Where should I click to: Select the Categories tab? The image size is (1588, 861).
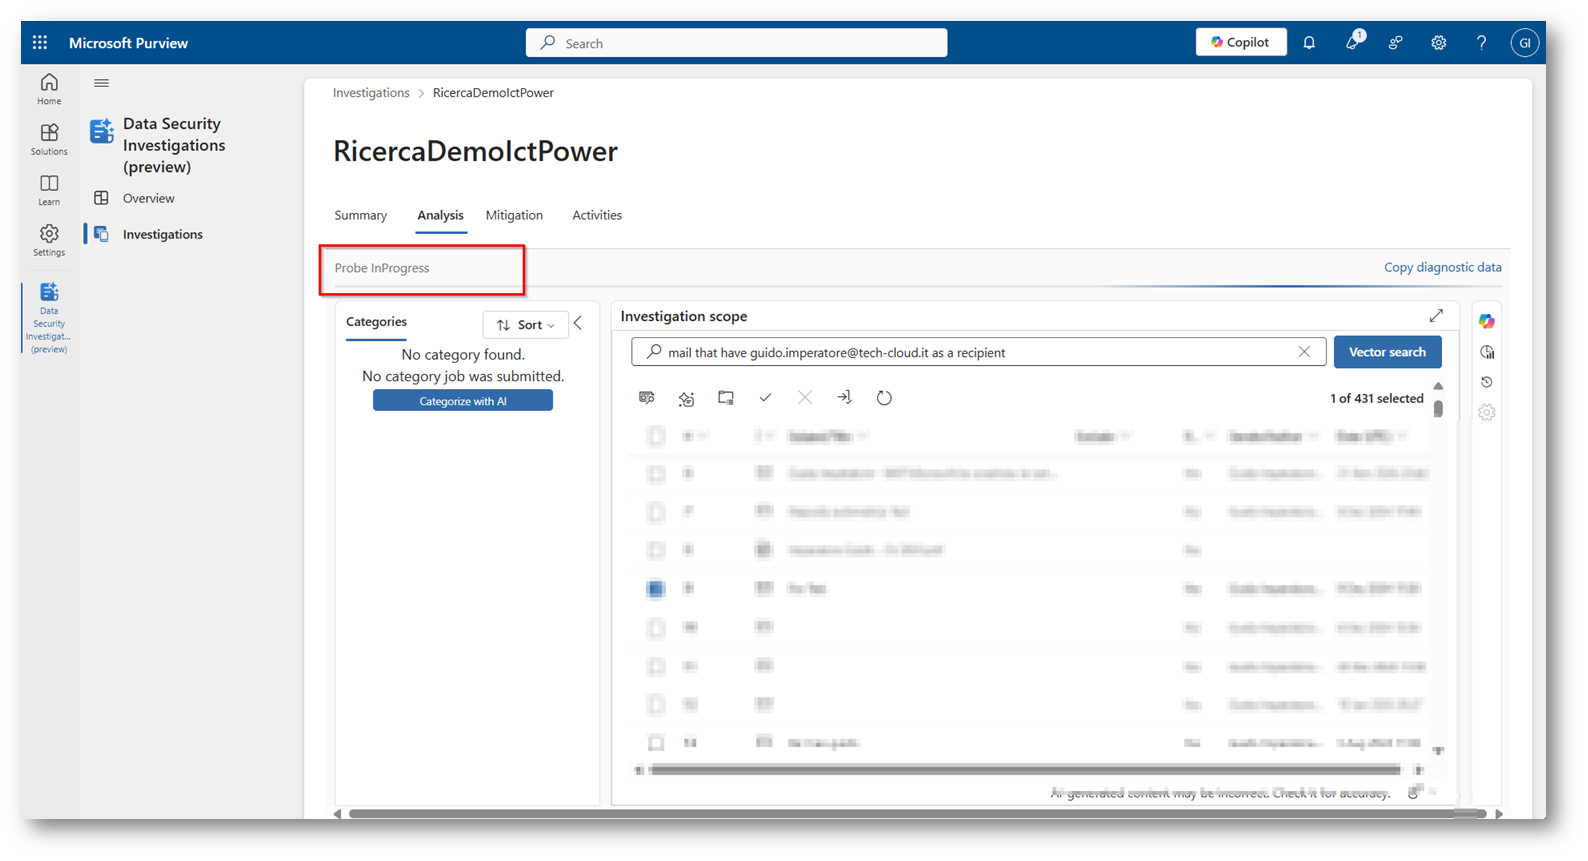coord(376,322)
